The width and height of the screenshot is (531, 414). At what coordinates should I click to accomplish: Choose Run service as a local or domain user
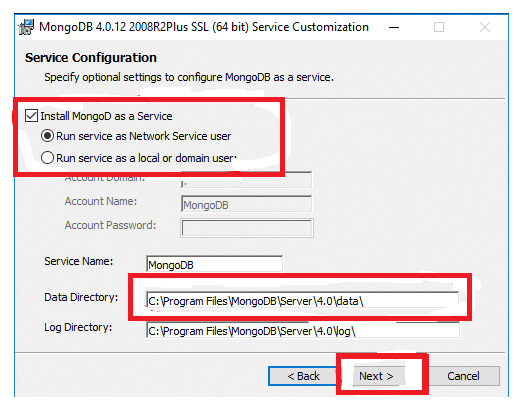(x=47, y=158)
